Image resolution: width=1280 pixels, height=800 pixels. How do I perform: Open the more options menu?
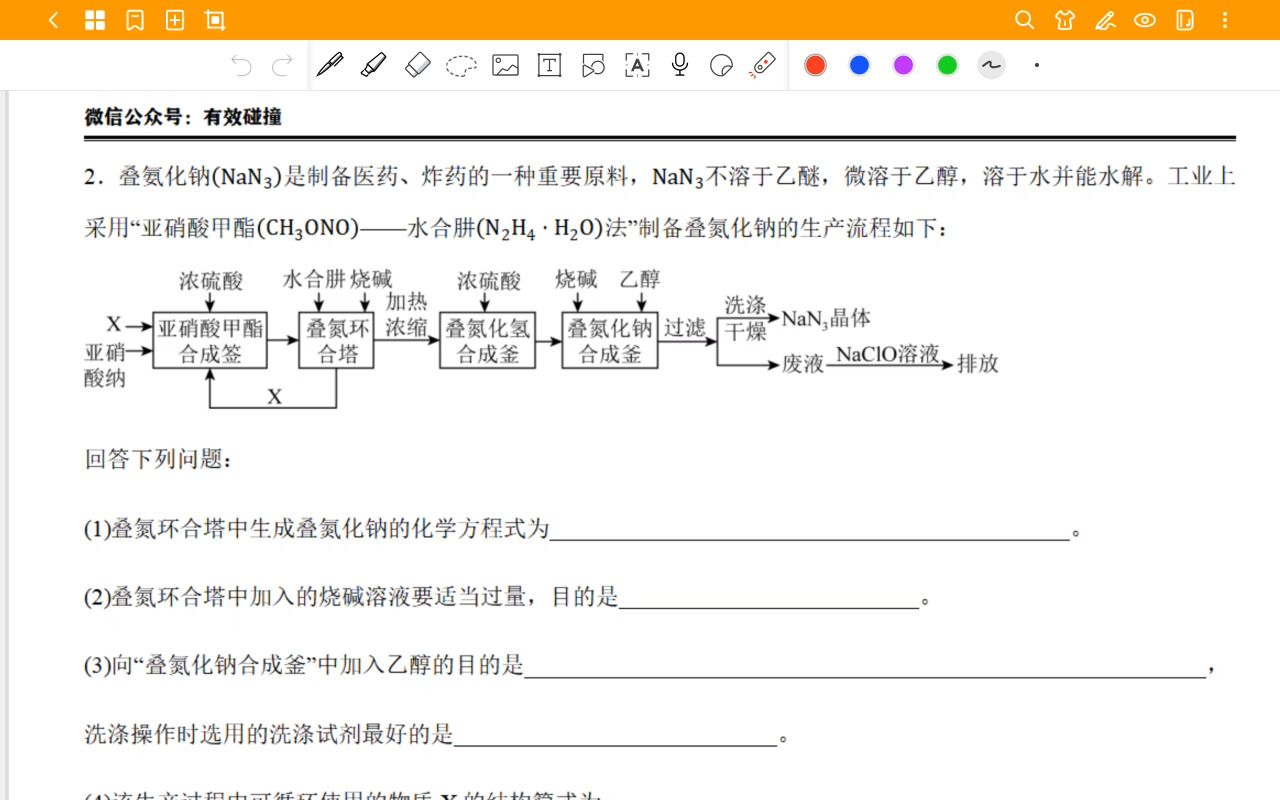click(1225, 20)
